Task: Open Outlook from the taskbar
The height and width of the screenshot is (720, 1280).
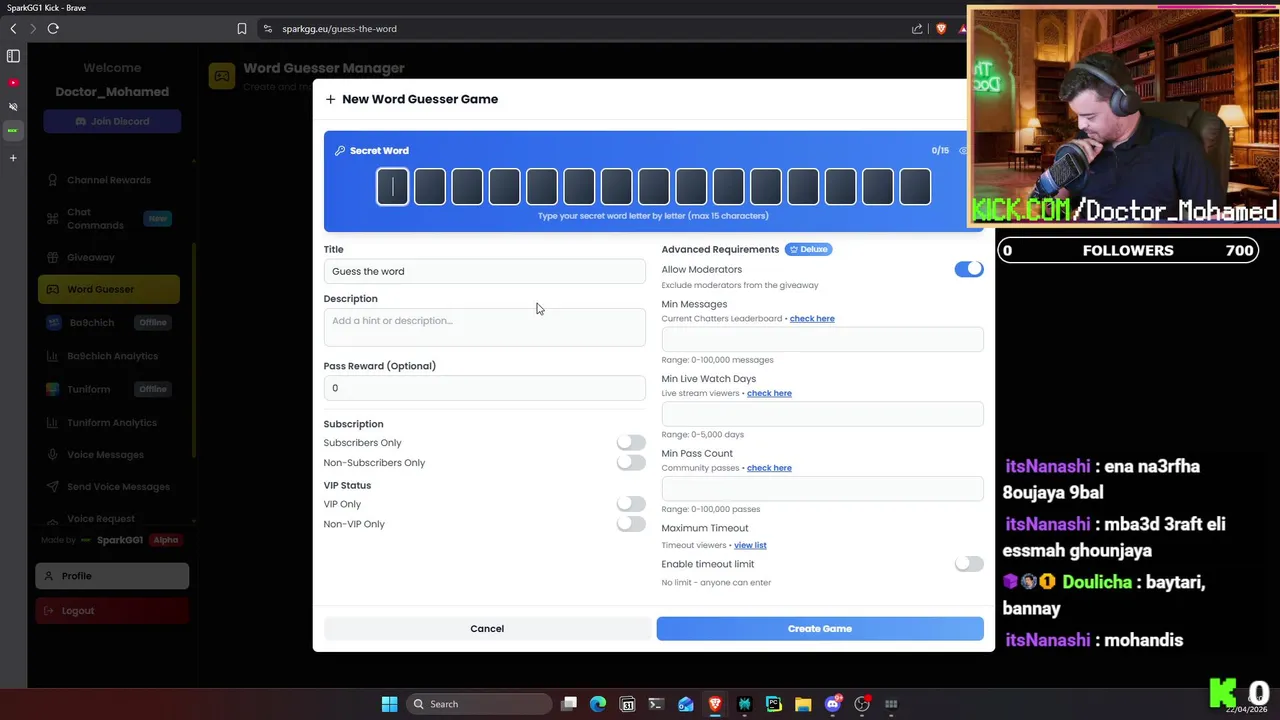Action: coord(686,704)
